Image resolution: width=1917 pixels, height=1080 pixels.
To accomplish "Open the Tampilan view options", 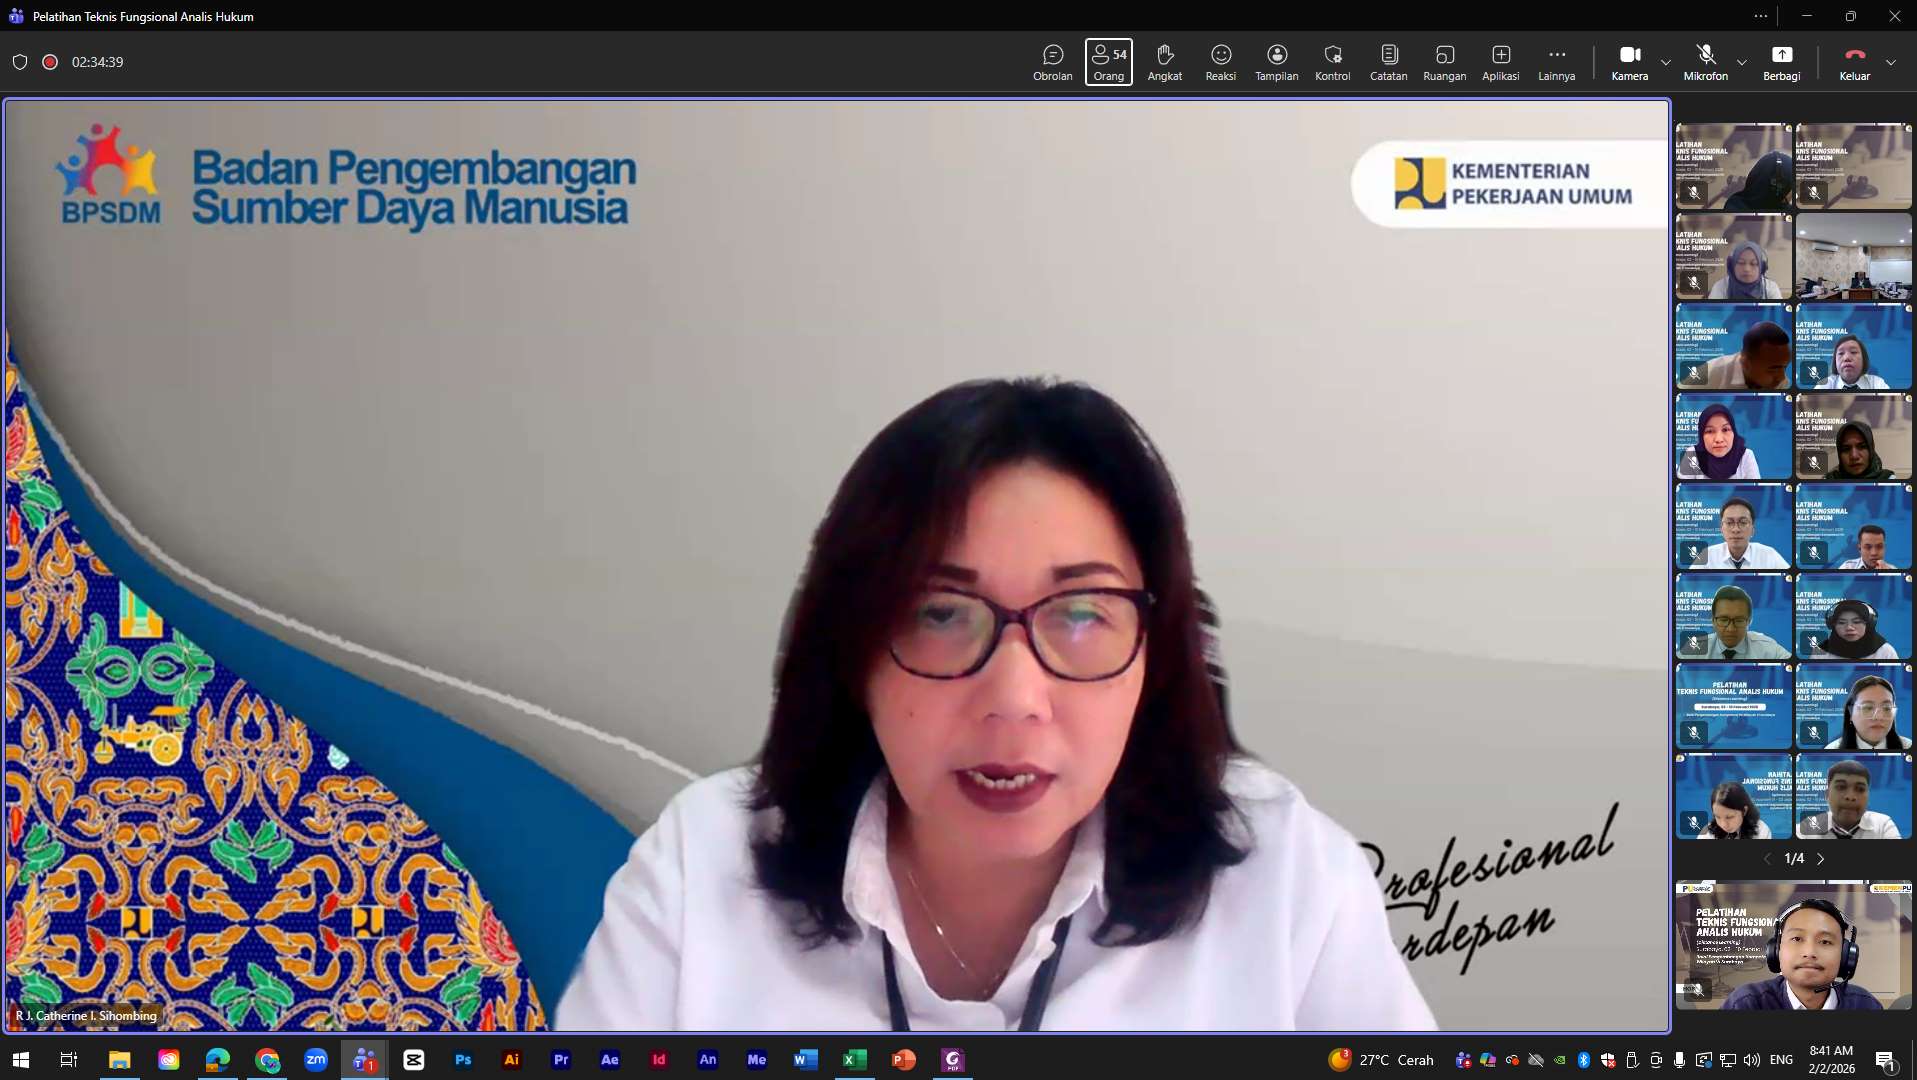I will pos(1276,62).
